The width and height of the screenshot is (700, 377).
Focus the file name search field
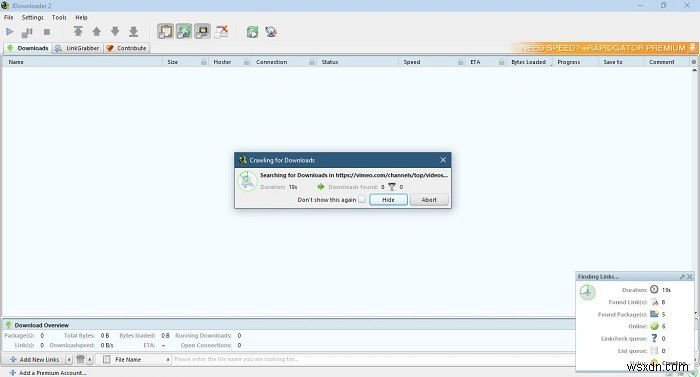click(x=373, y=359)
